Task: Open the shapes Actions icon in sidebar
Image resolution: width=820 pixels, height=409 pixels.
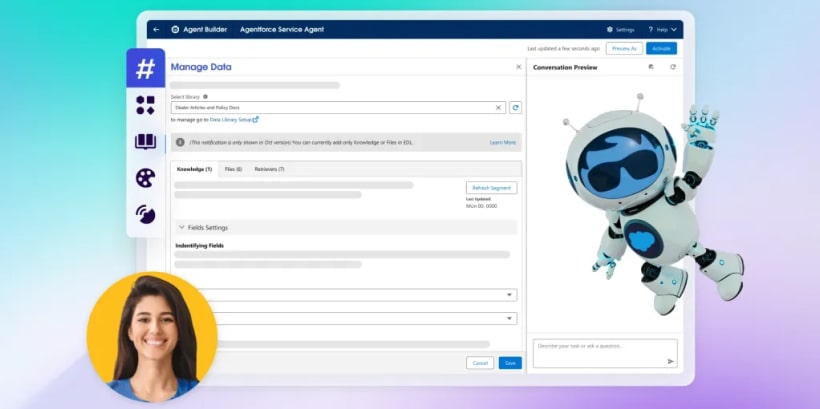Action: (146, 105)
